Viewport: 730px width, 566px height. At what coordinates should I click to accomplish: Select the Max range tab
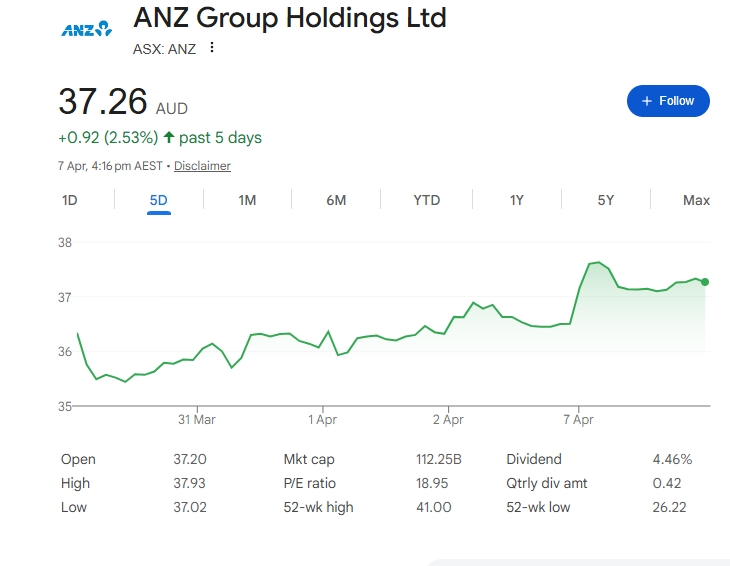pyautogui.click(x=696, y=200)
